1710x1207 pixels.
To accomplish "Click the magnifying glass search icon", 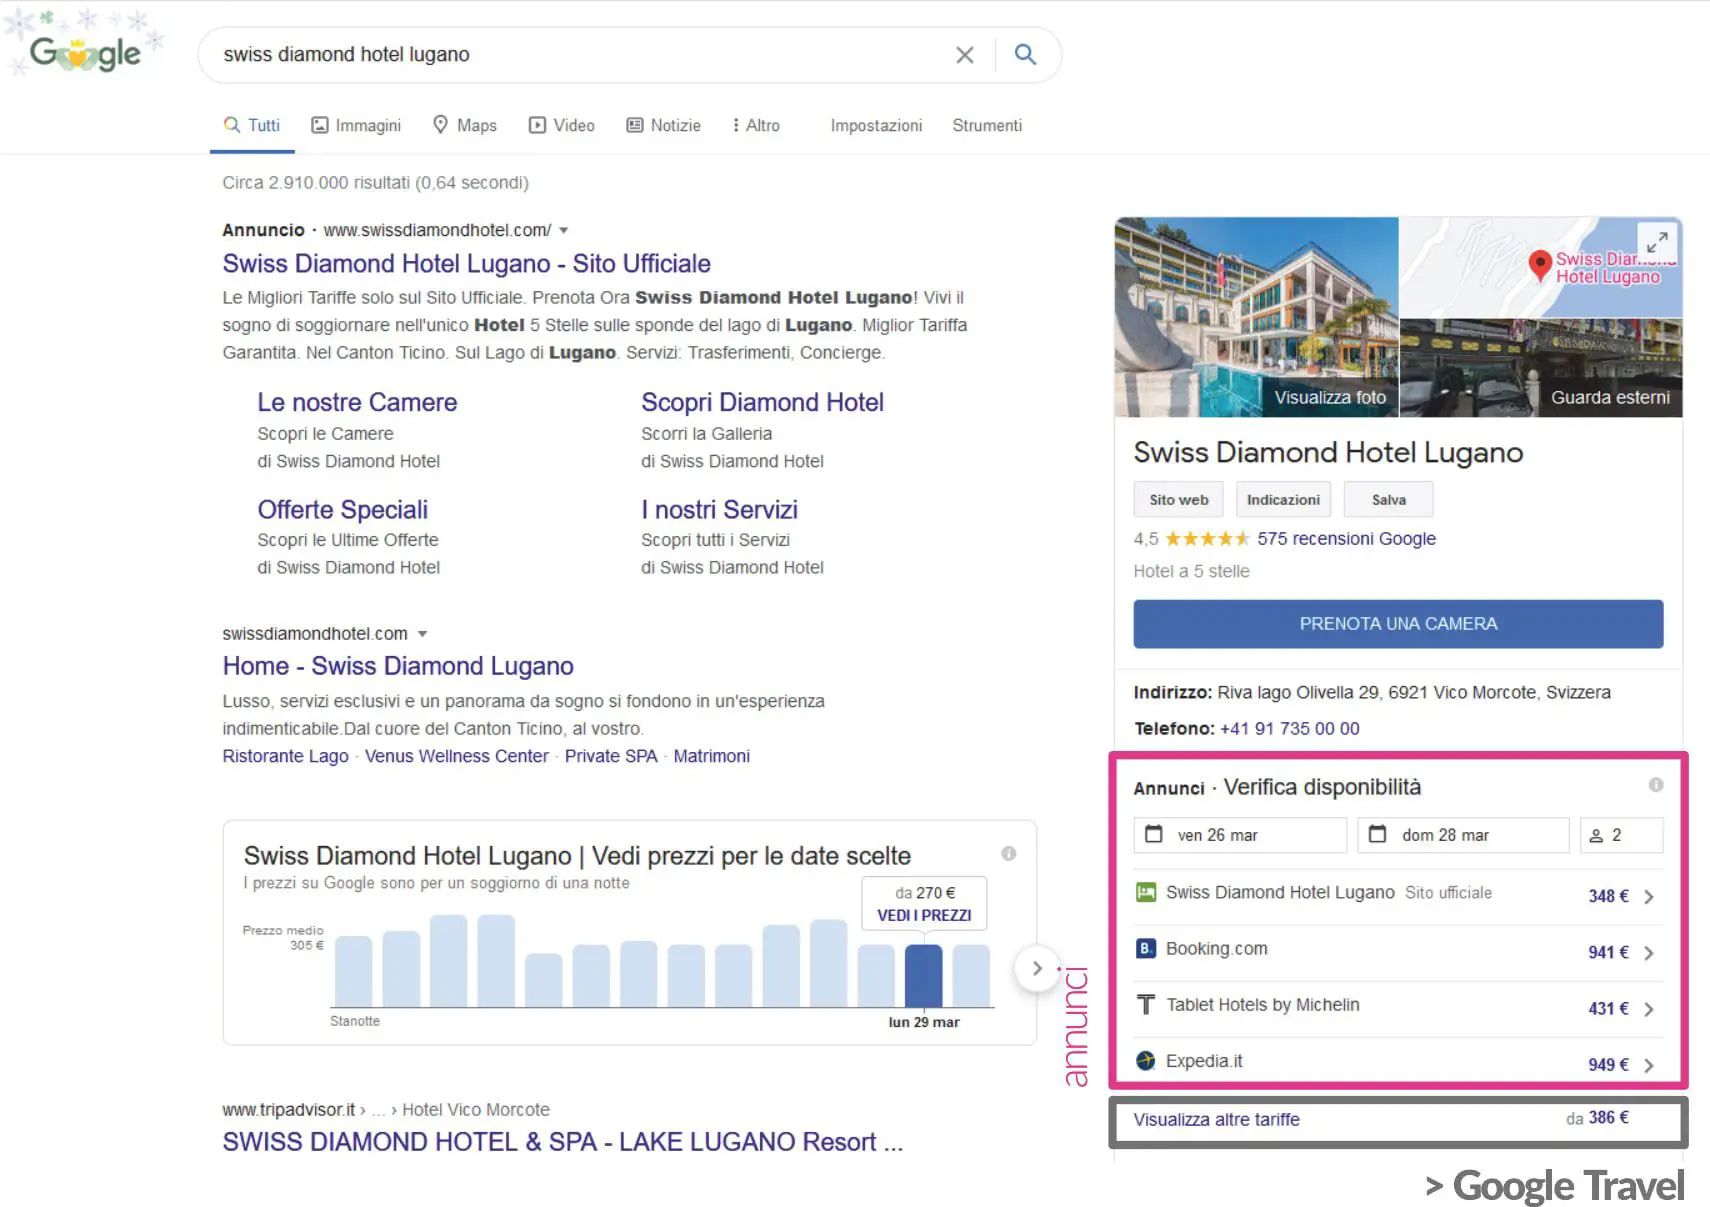I will click(1025, 55).
